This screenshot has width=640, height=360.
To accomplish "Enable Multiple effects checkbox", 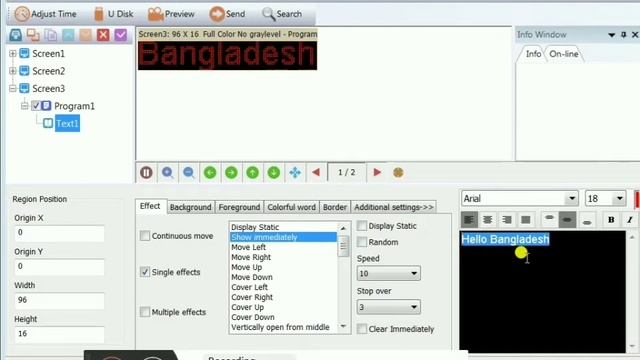I will tap(144, 312).
